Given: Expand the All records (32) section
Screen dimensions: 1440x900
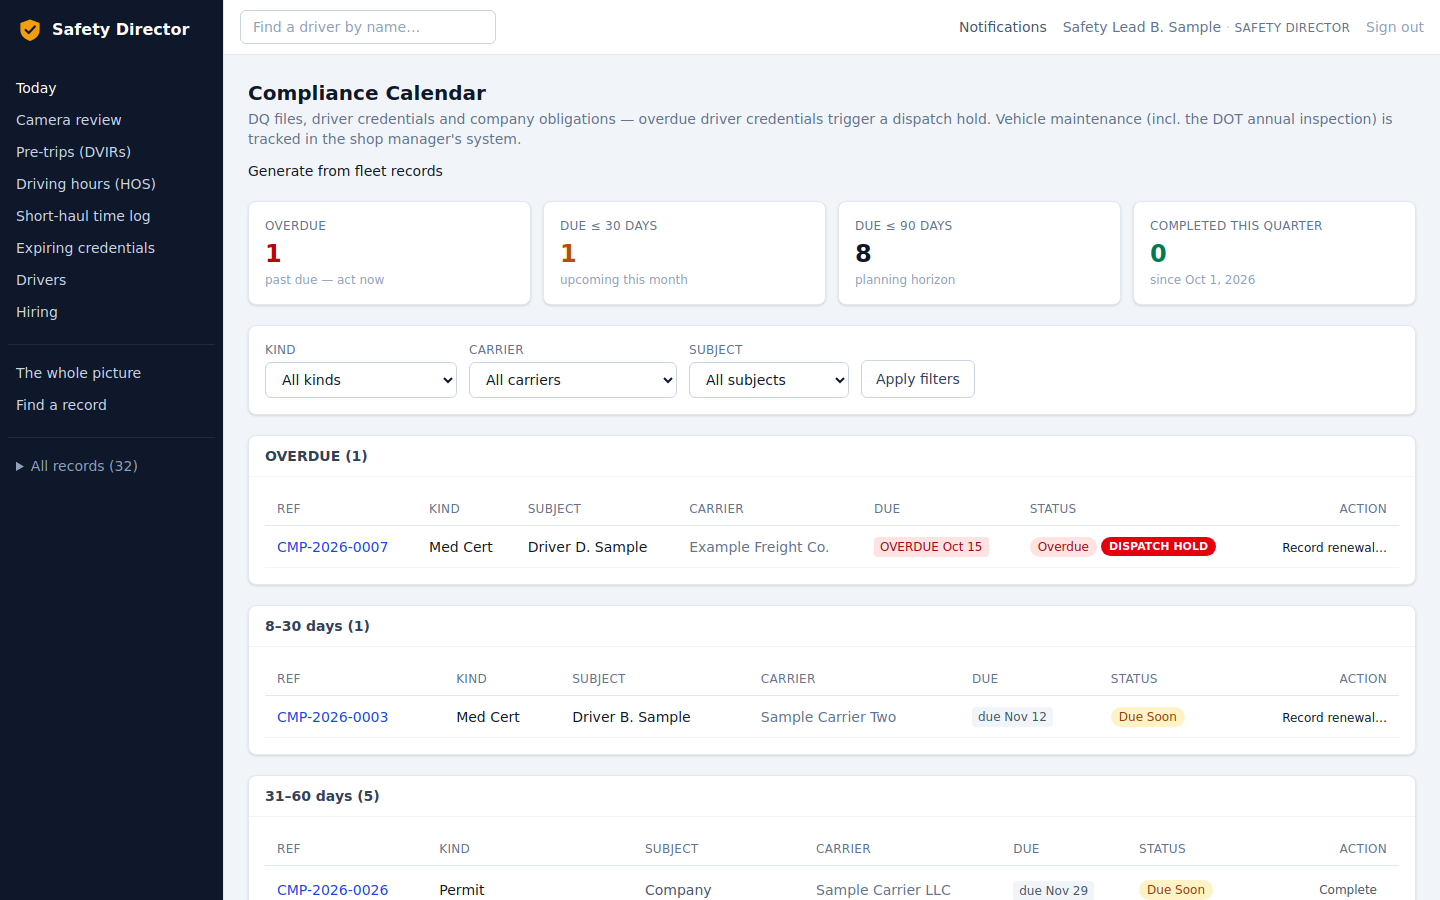Looking at the screenshot, I should (x=77, y=466).
